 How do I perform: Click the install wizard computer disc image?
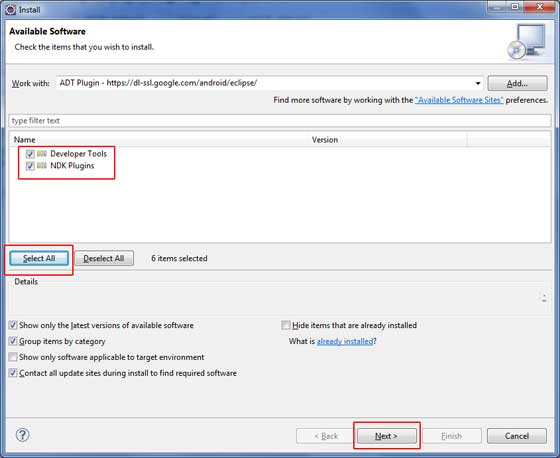pos(527,41)
